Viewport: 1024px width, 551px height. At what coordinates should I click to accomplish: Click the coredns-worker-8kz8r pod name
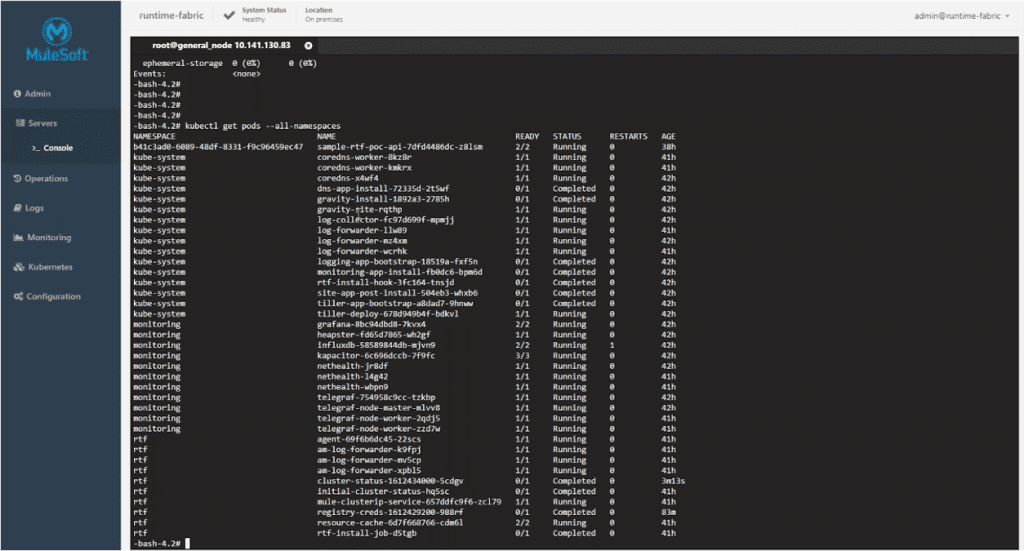click(364, 157)
